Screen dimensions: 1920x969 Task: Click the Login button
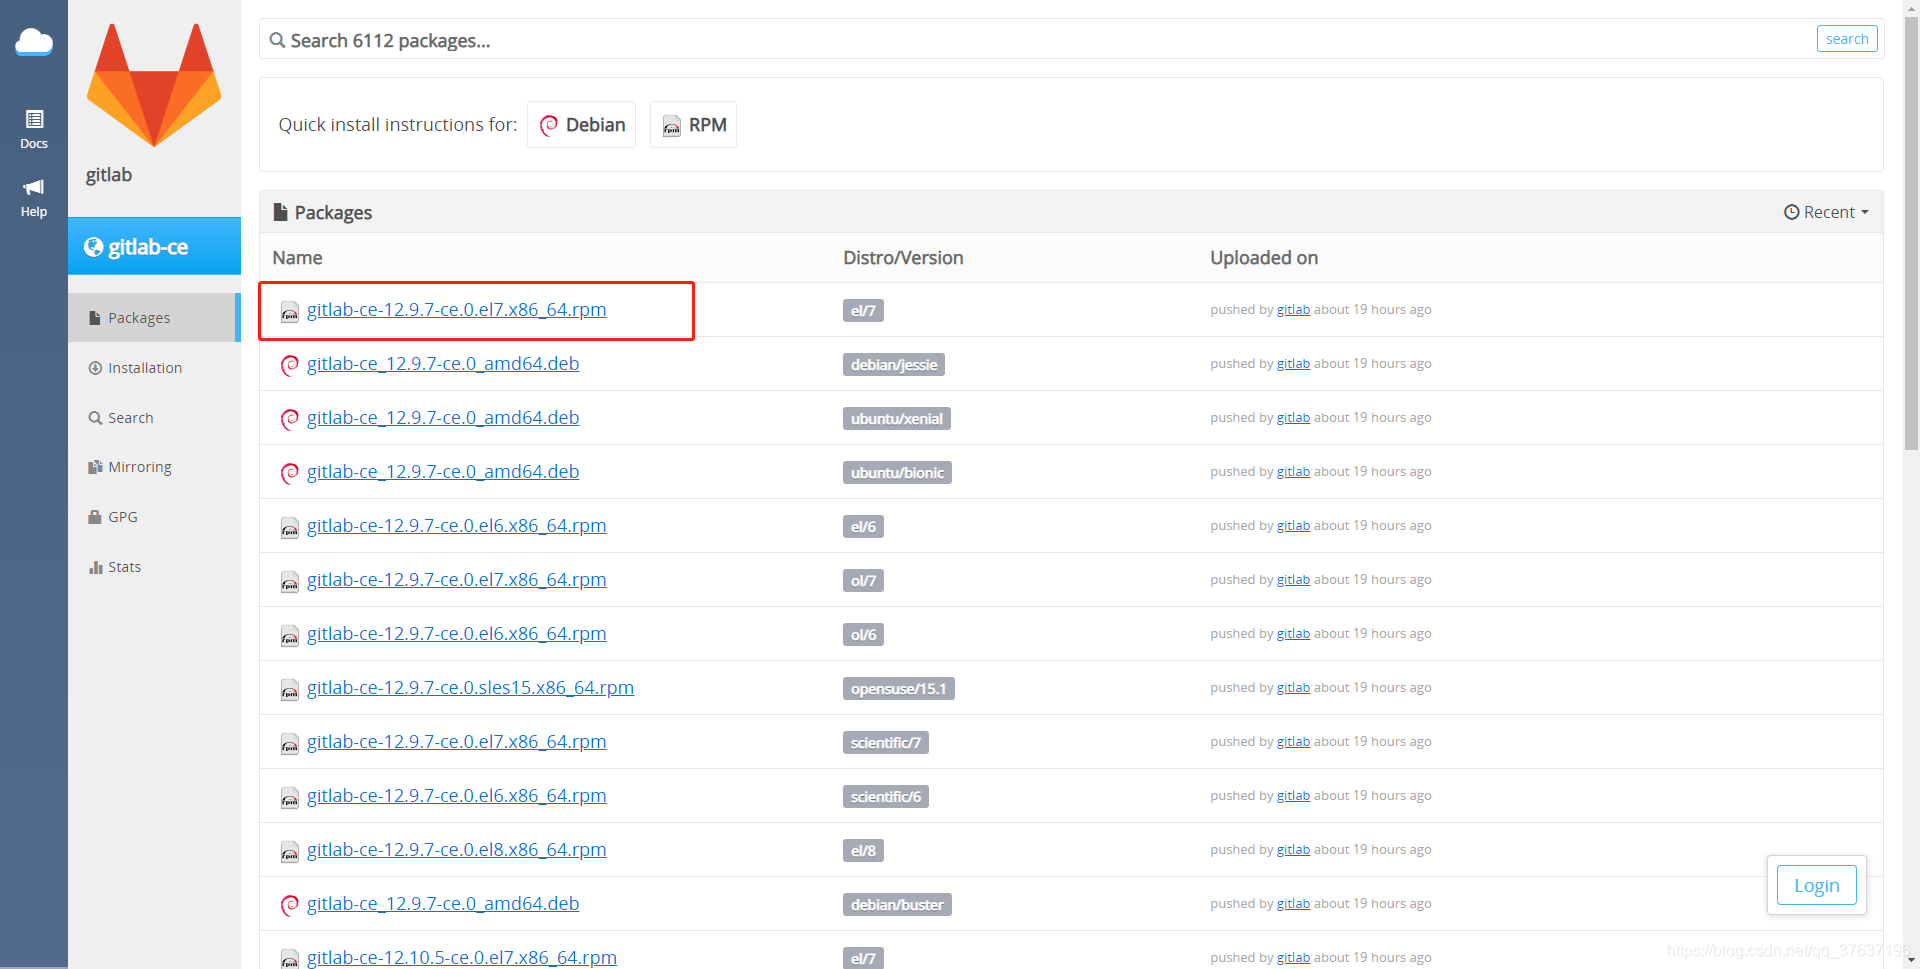tap(1816, 885)
